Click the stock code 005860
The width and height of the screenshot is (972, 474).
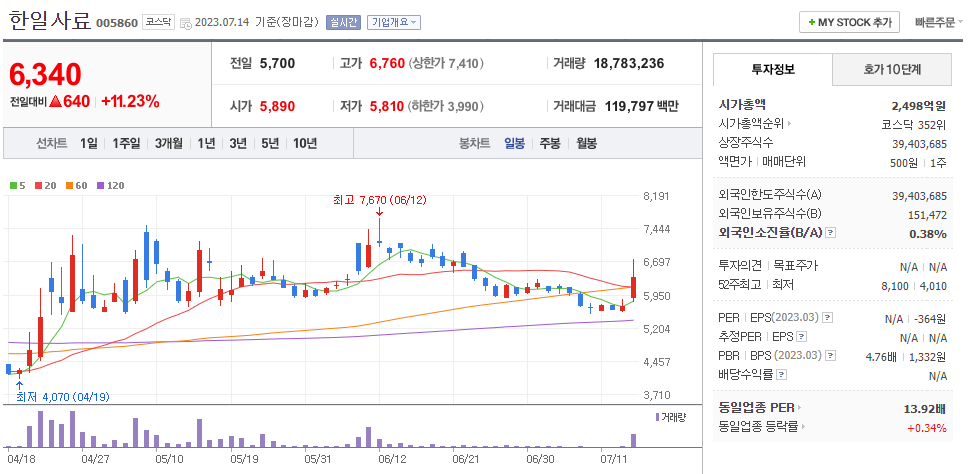[117, 23]
